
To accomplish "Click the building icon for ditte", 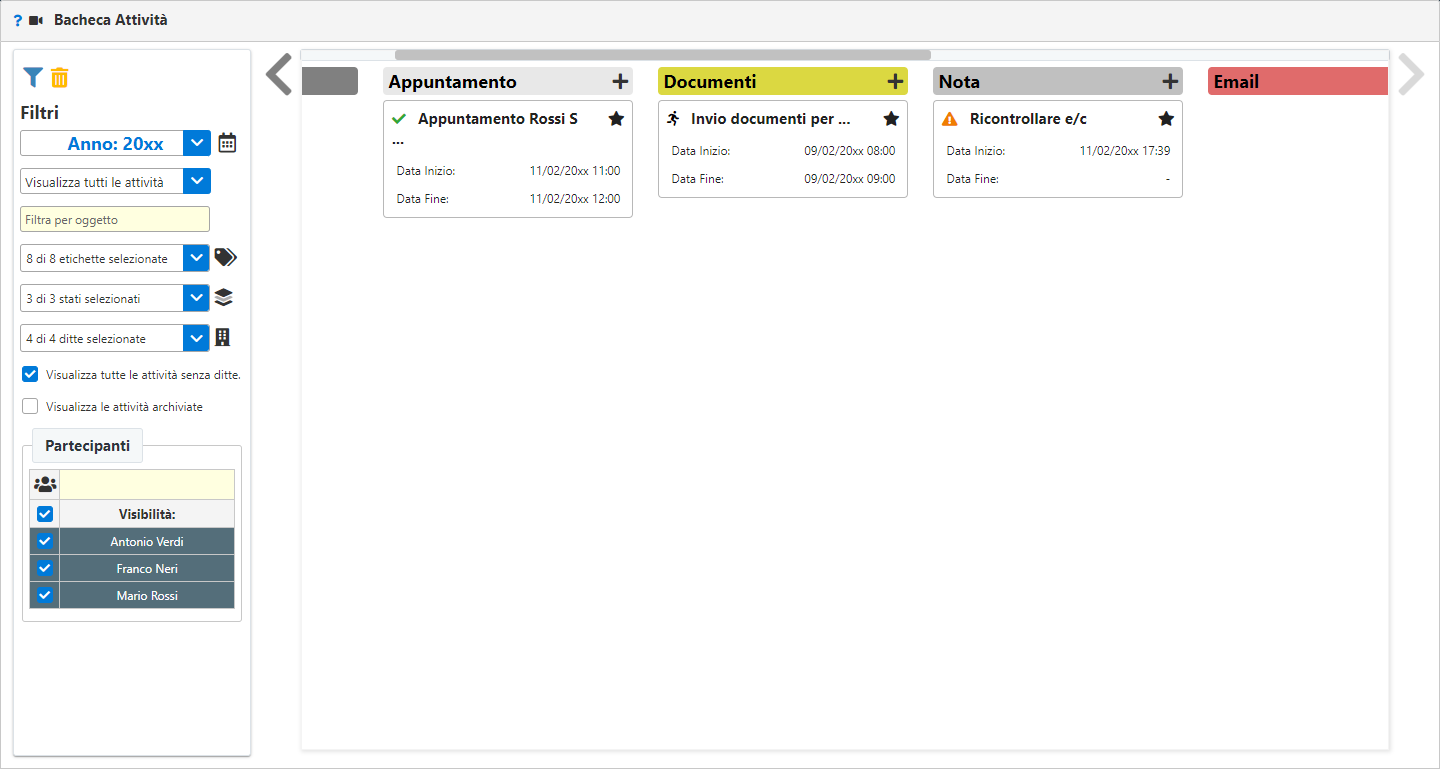I will coord(223,338).
